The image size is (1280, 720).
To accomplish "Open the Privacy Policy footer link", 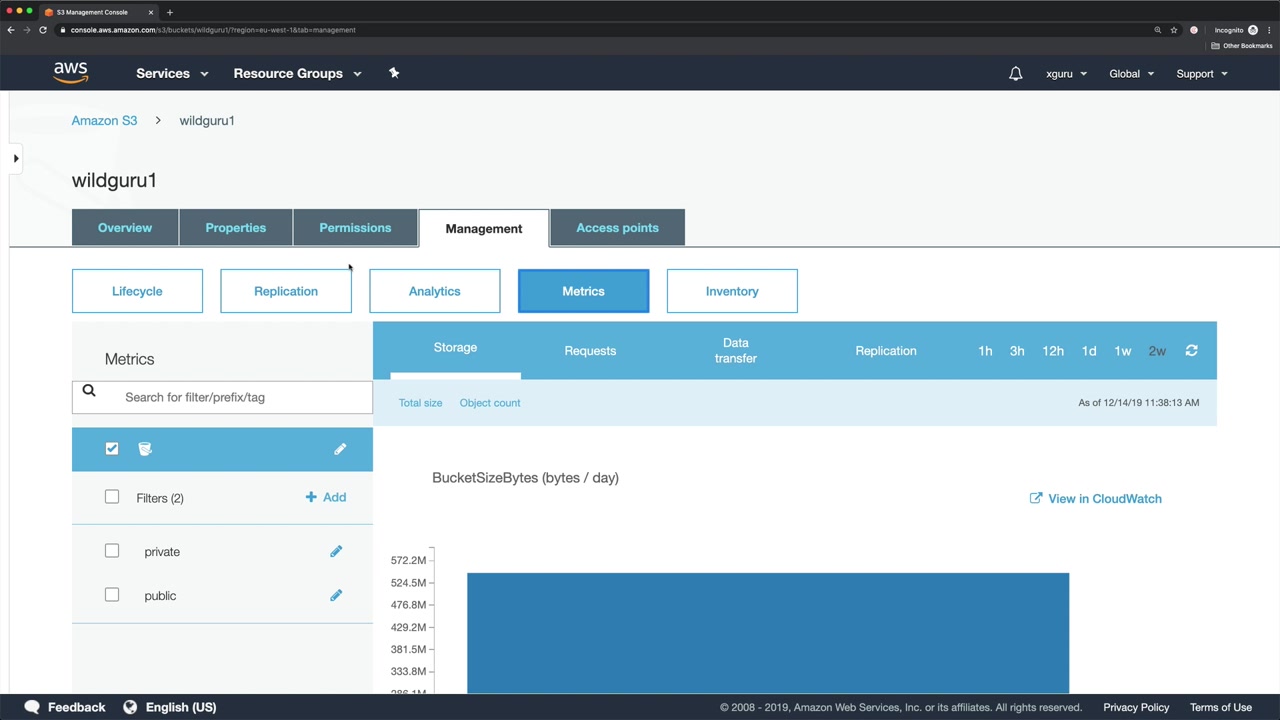I will [x=1136, y=707].
